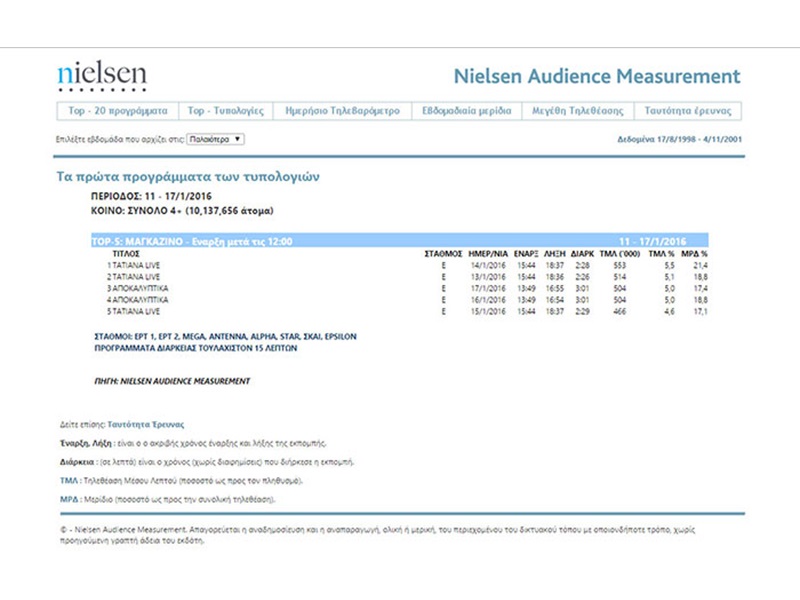Viewport: 800px width, 600px height.
Task: Click the ΜΡΔ definition label
Action: 69,499
